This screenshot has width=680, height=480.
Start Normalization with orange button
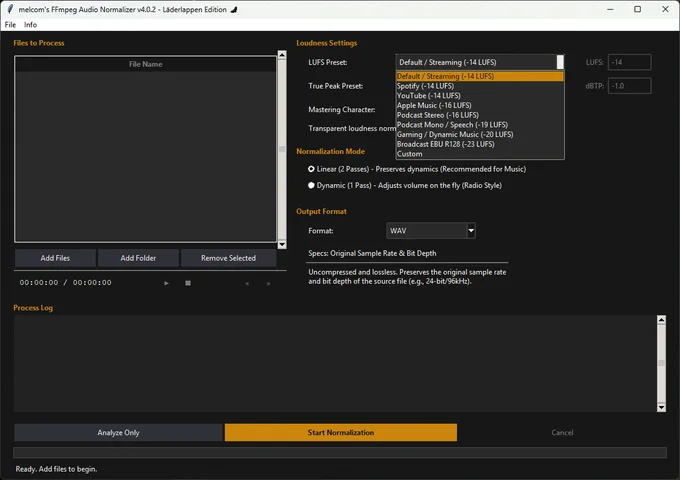(341, 433)
